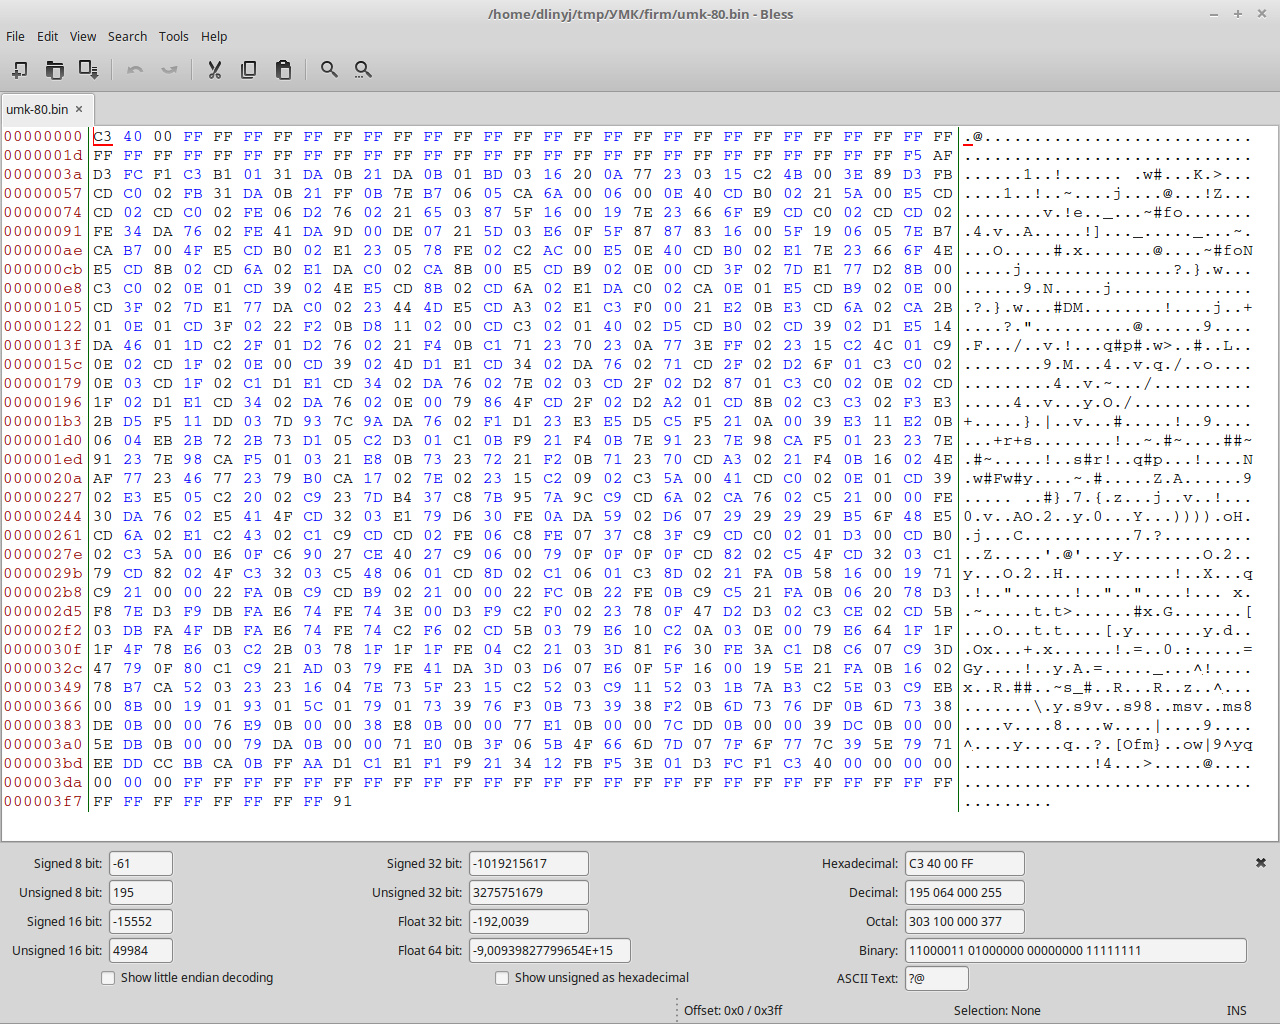Select offset row 00000105
Screen dimensions: 1280x1024
tap(44, 308)
